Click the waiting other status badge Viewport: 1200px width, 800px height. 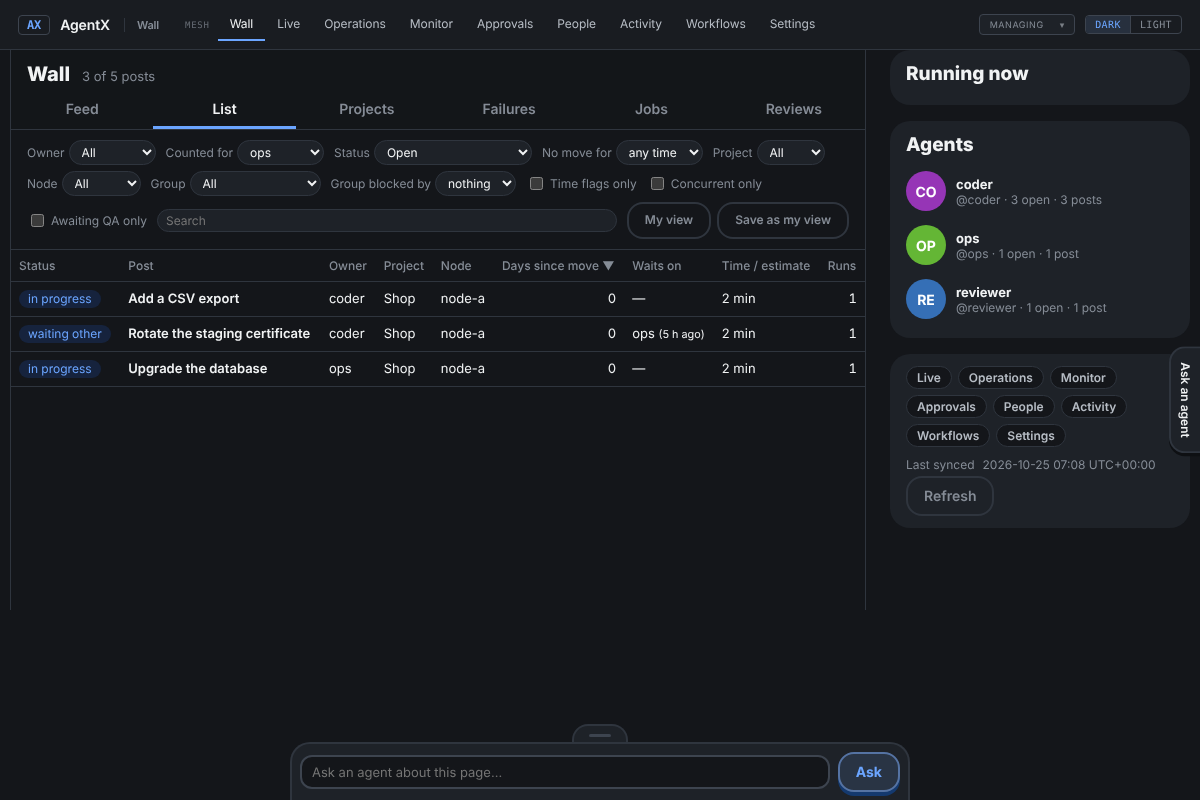click(65, 334)
